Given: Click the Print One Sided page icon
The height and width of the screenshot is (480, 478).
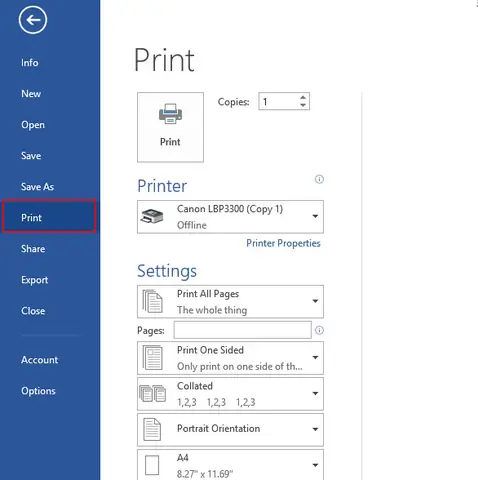Looking at the screenshot, I should pos(152,358).
